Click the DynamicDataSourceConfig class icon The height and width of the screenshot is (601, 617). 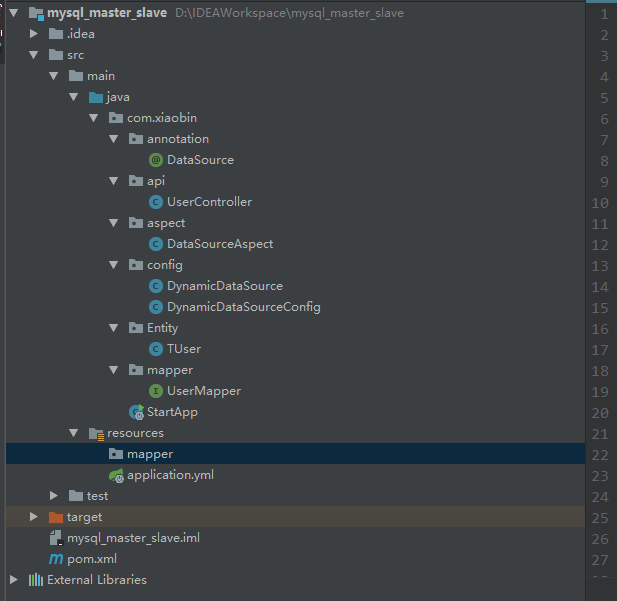[156, 307]
